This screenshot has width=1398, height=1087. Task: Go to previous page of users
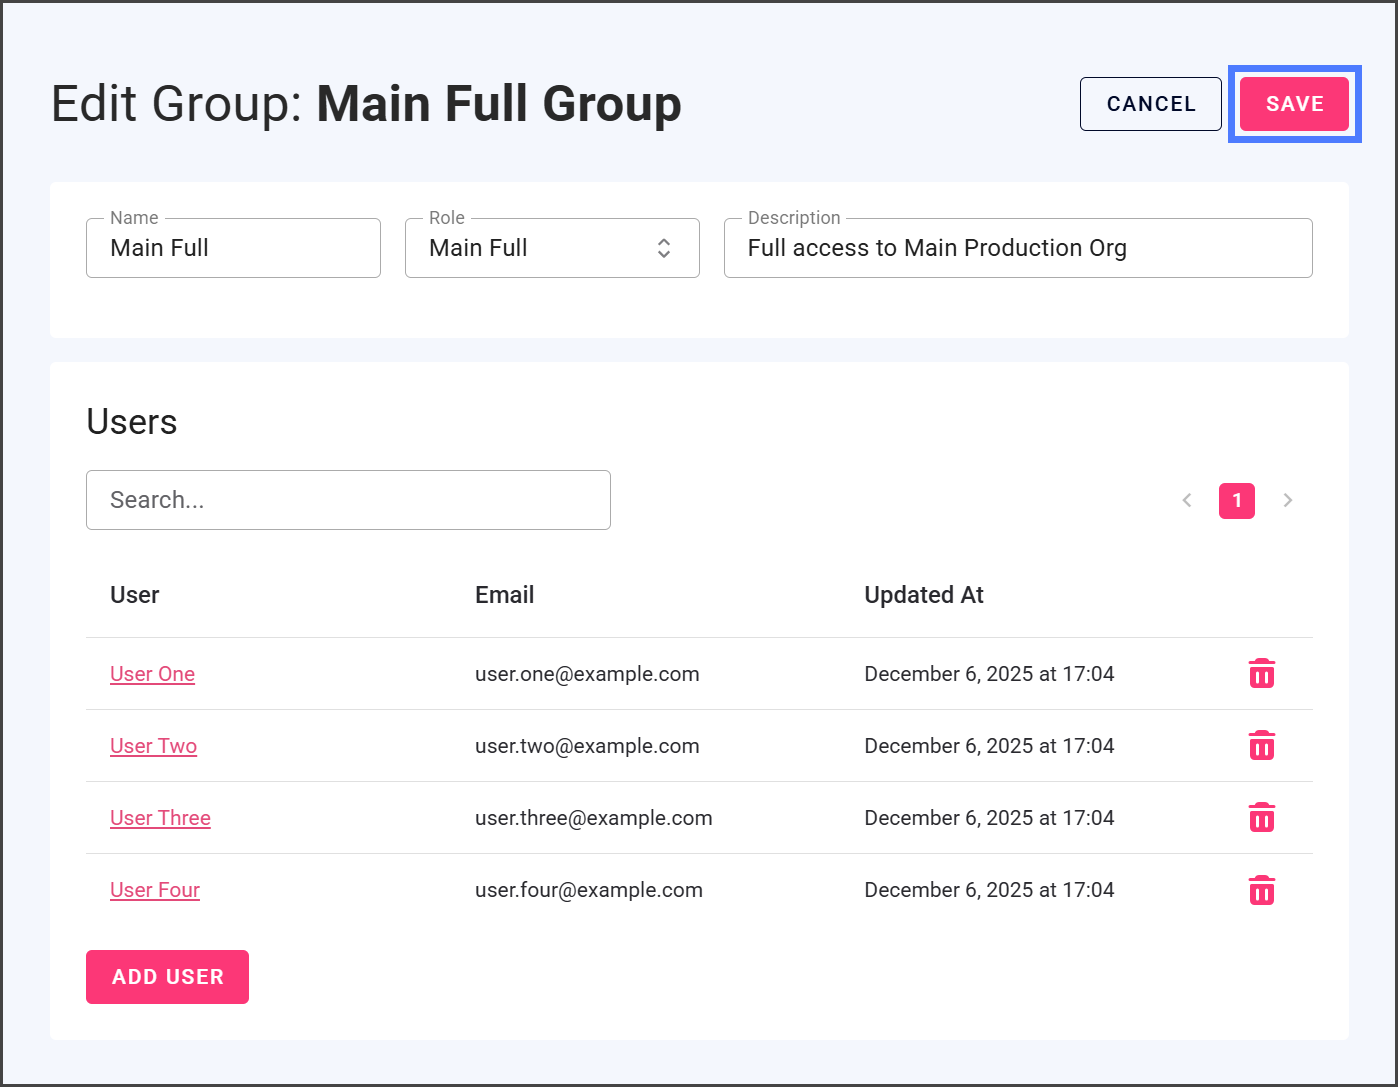1187,500
